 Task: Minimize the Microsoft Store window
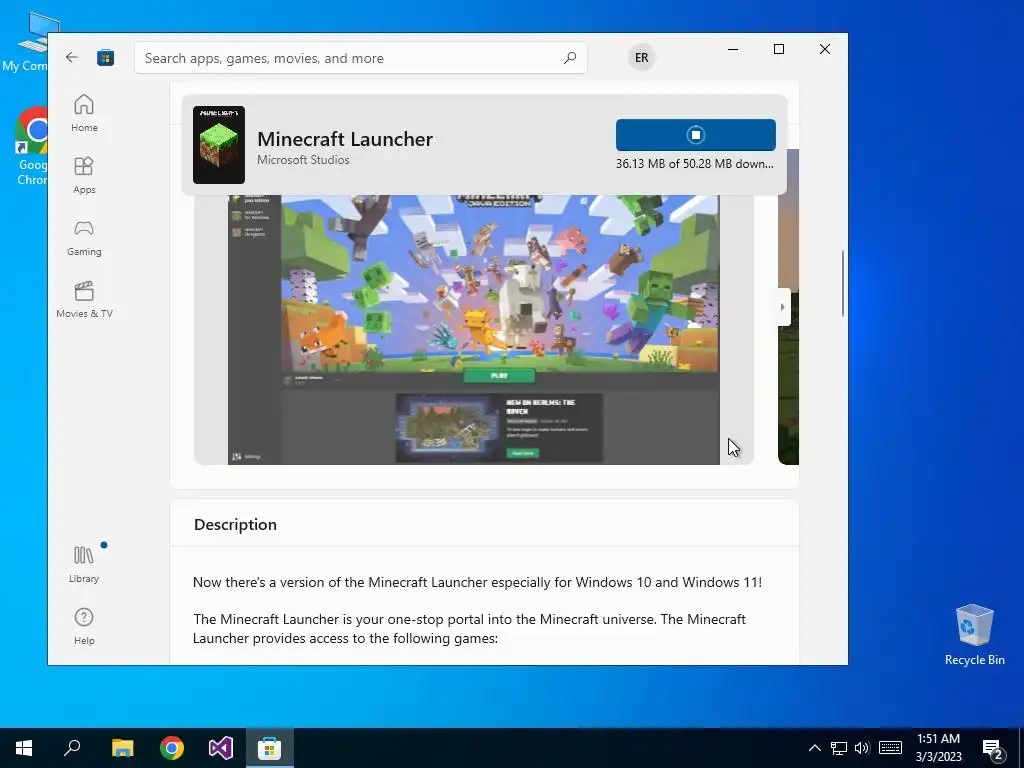[x=733, y=49]
